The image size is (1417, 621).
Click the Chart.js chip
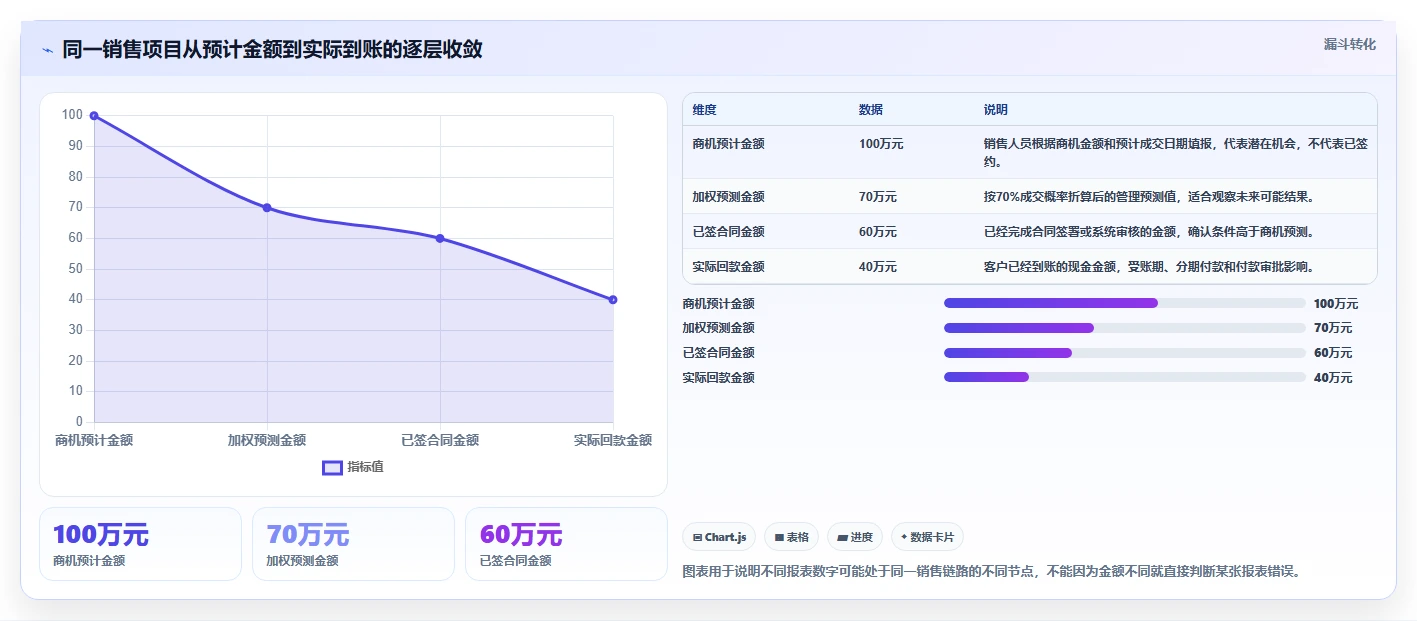[719, 537]
